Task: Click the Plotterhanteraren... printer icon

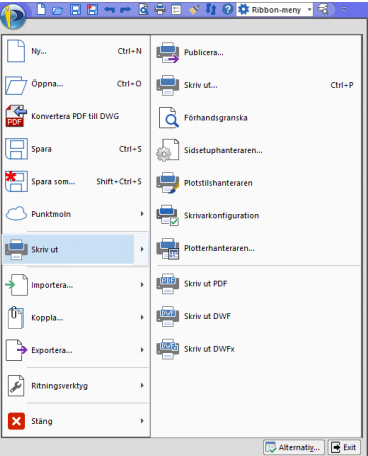Action: pos(168,248)
